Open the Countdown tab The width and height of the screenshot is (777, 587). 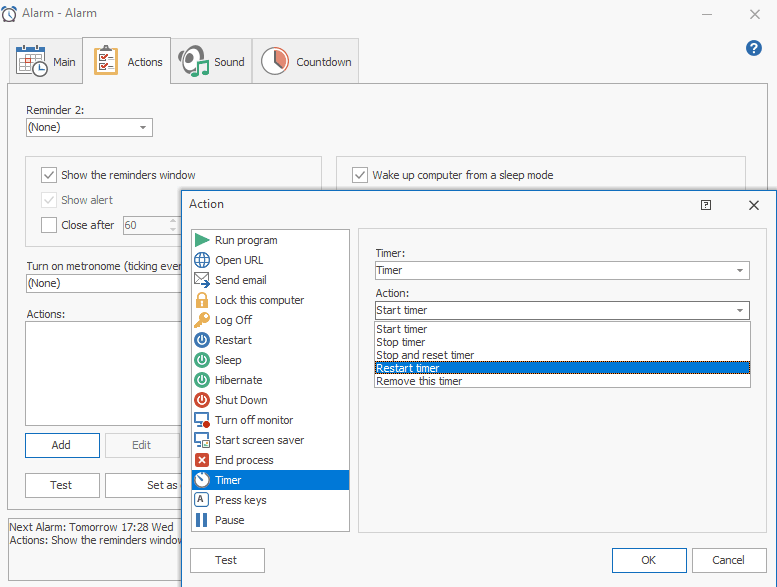(x=306, y=62)
